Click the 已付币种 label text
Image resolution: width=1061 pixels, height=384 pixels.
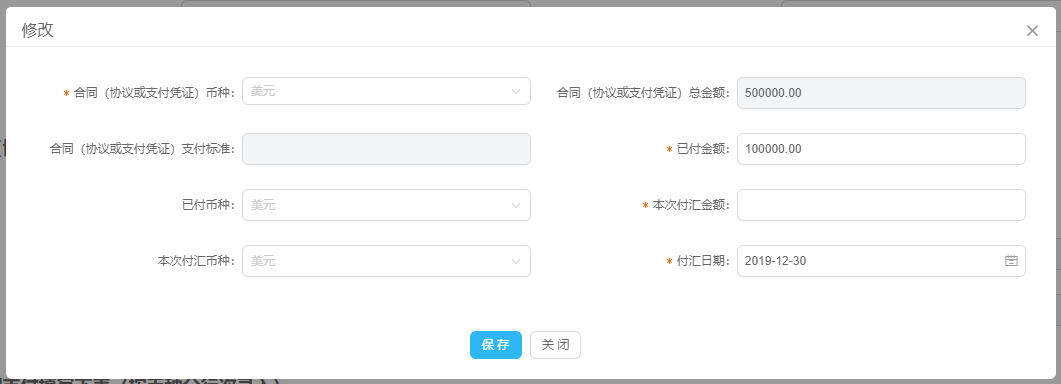[208, 205]
